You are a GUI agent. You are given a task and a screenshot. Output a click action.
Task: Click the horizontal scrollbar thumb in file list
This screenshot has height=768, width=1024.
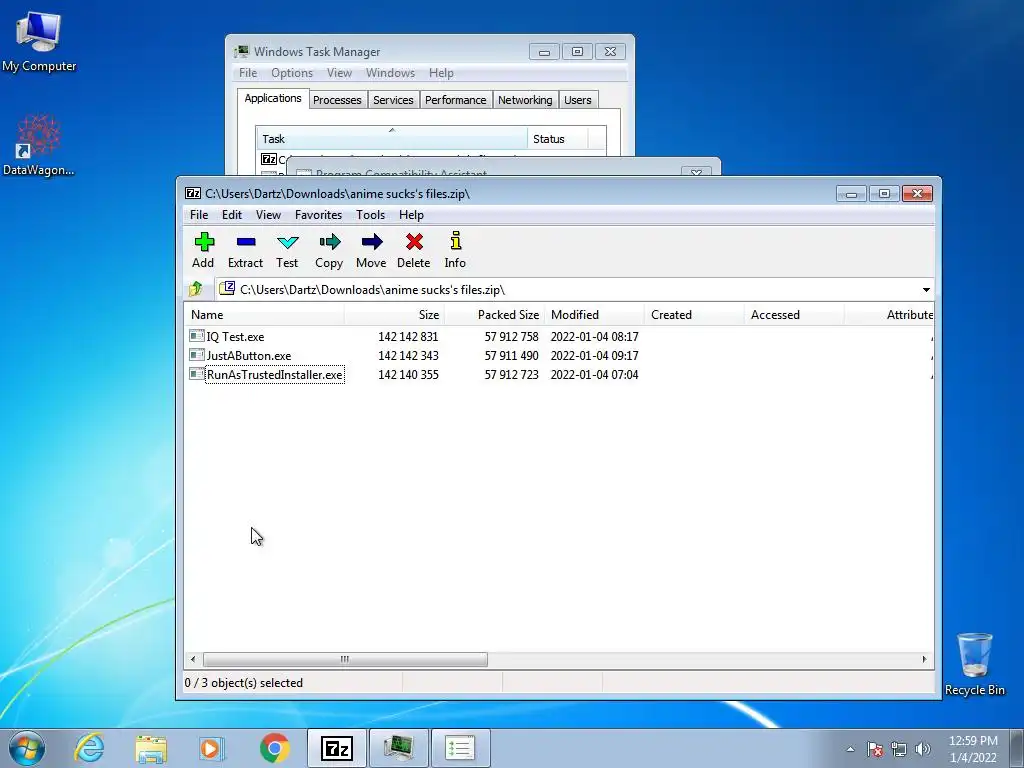click(345, 660)
